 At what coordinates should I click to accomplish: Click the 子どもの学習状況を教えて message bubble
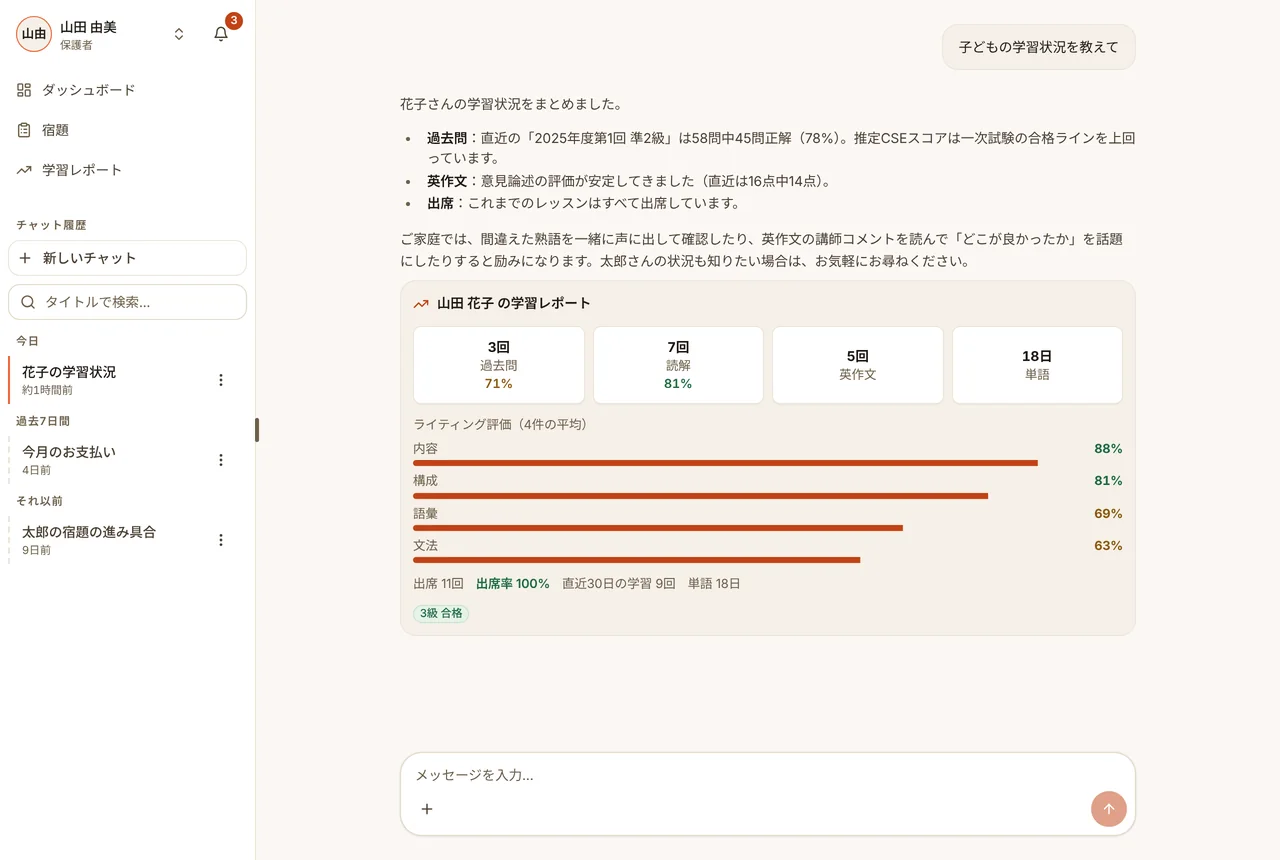pos(1039,47)
